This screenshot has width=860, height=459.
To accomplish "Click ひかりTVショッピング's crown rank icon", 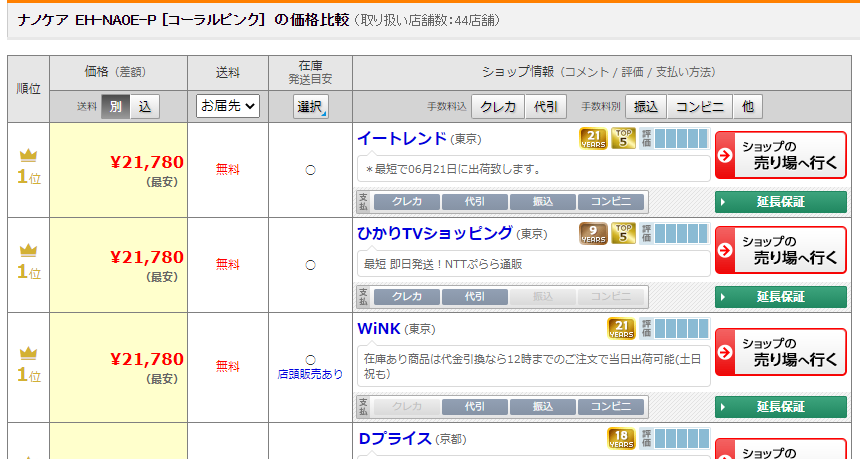I will [x=29, y=250].
